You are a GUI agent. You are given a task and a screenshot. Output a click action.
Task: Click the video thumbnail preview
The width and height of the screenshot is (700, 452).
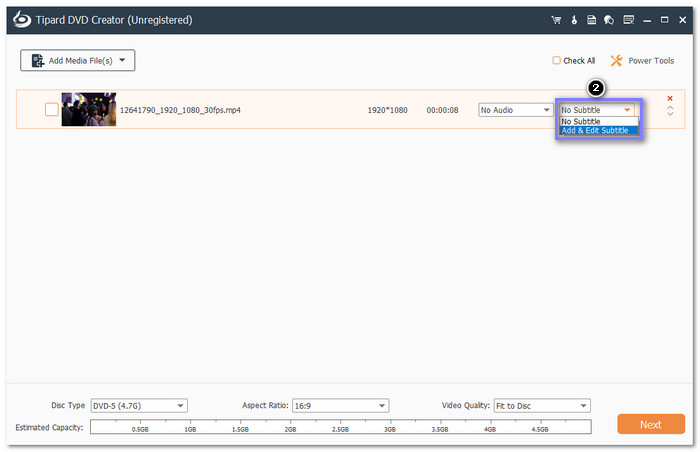[89, 109]
